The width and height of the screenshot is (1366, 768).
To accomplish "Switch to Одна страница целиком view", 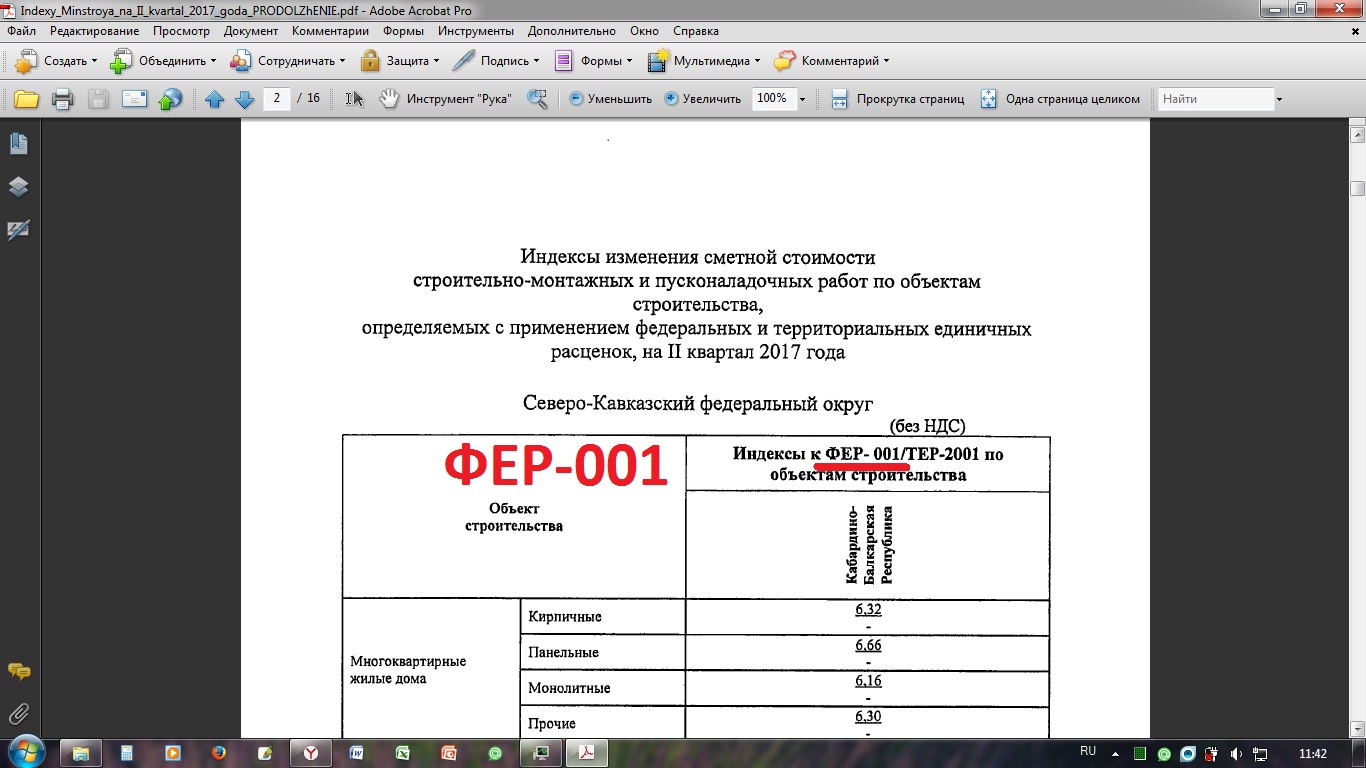I will coord(1060,99).
